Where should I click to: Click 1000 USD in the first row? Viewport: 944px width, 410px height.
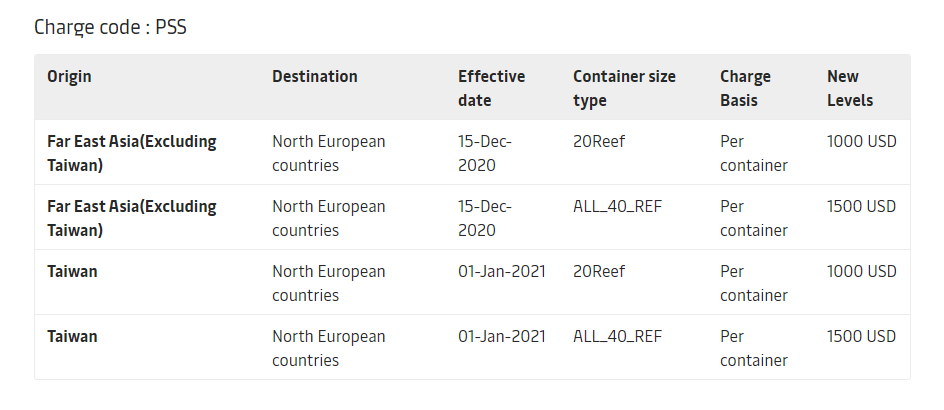coord(861,141)
